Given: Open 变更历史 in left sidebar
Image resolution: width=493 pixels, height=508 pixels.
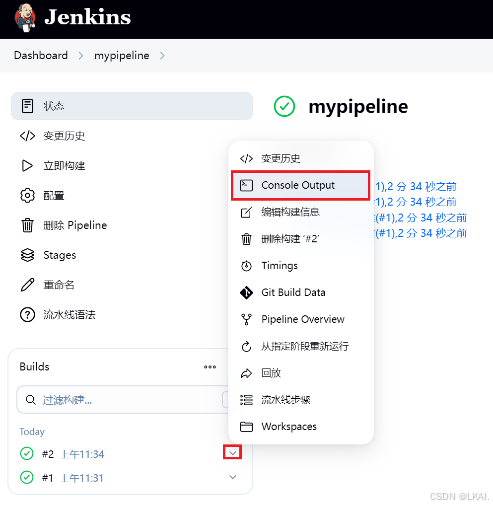Looking at the screenshot, I should pyautogui.click(x=64, y=136).
